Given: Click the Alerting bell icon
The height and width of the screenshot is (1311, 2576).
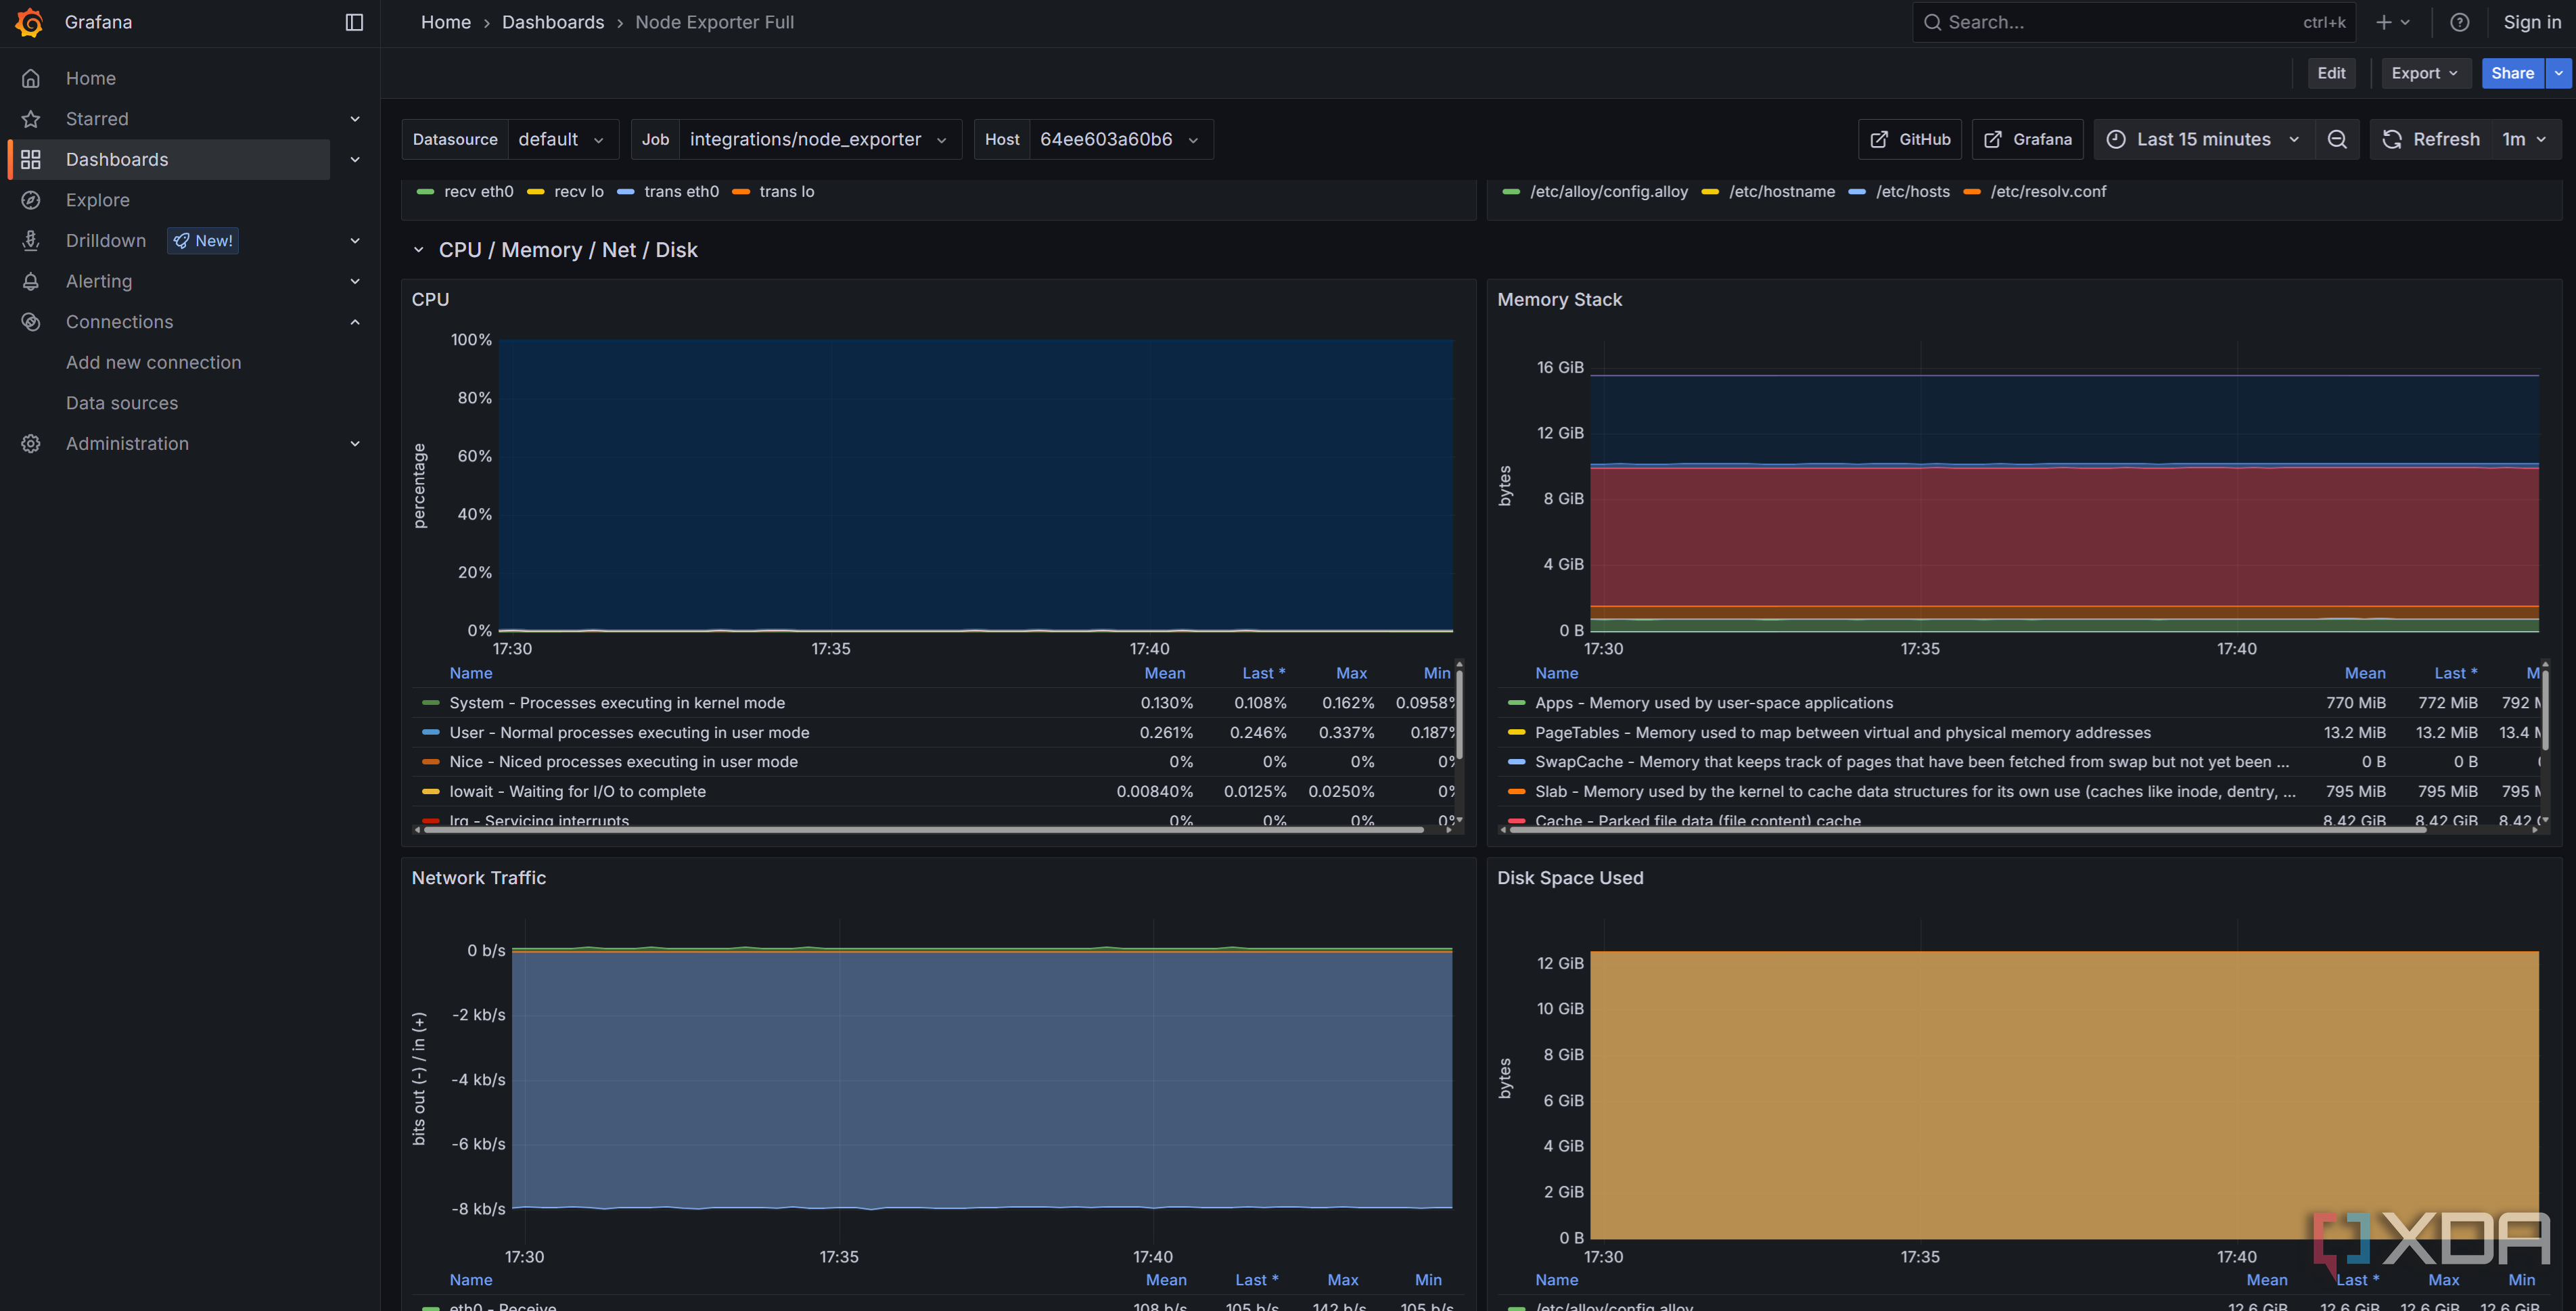Looking at the screenshot, I should point(31,282).
